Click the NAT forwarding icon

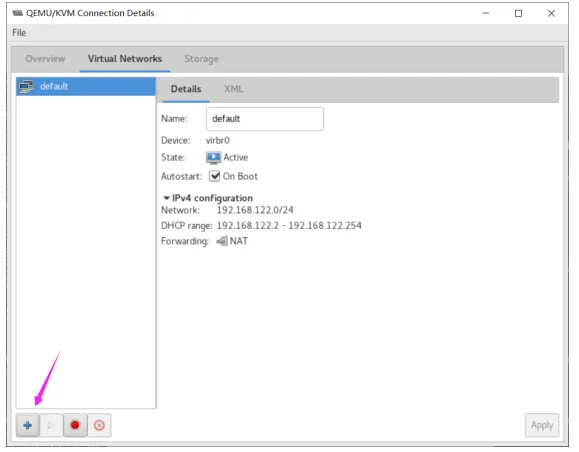coord(222,242)
